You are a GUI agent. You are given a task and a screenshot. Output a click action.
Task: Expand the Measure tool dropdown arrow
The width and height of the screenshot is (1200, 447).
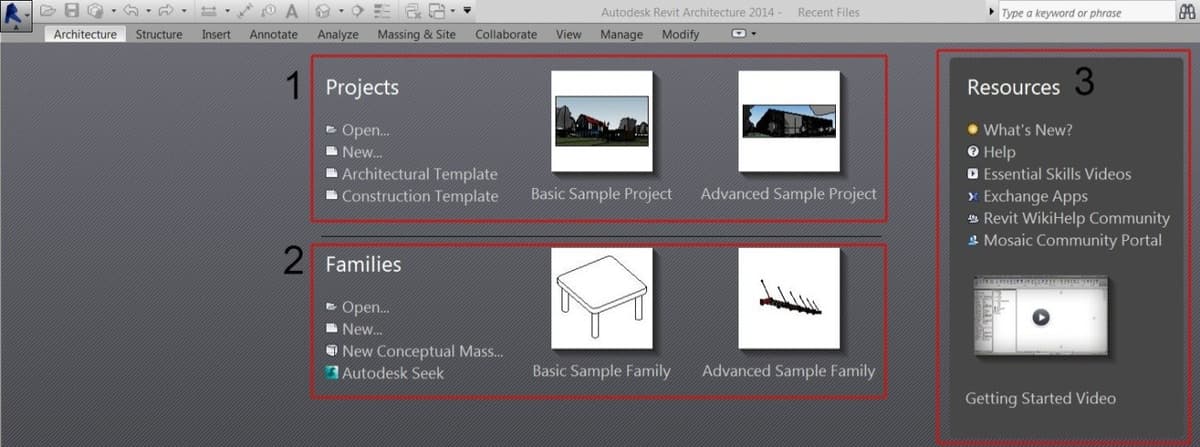227,11
